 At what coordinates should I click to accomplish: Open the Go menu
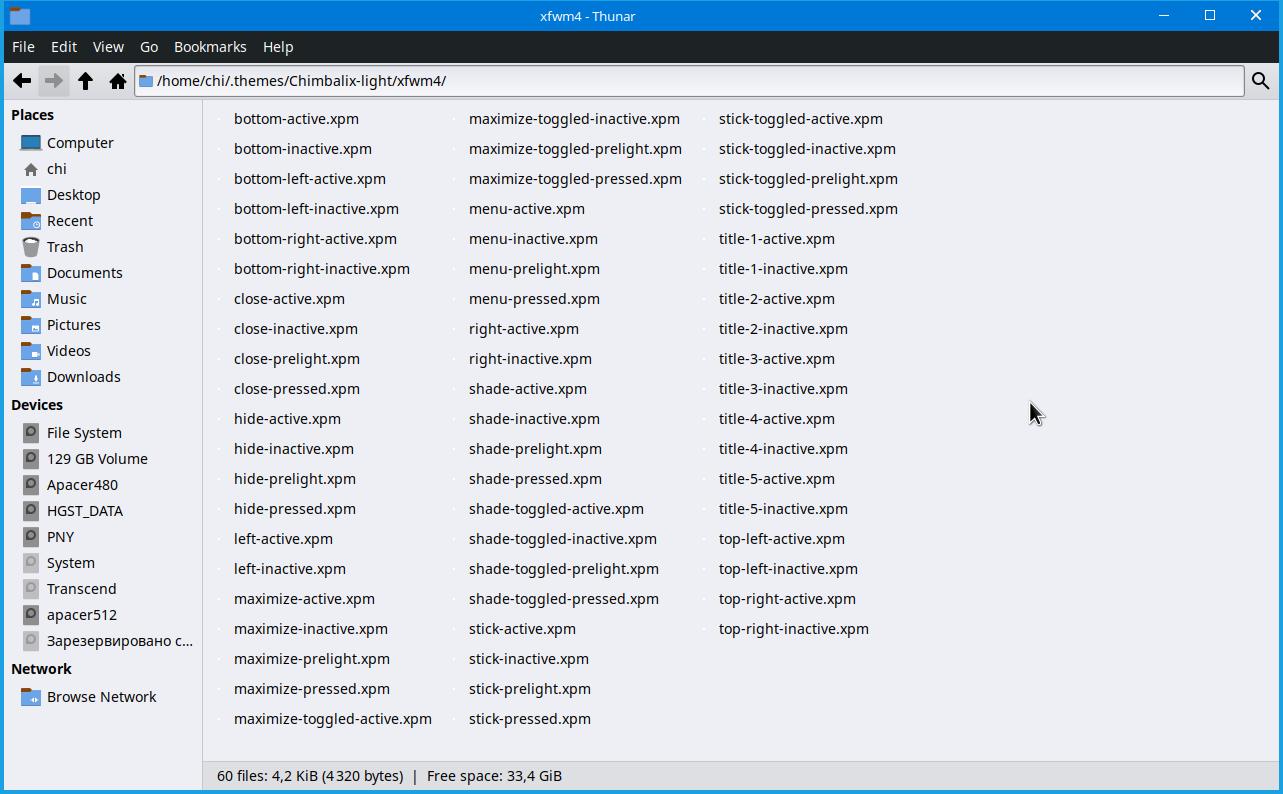pyautogui.click(x=149, y=47)
